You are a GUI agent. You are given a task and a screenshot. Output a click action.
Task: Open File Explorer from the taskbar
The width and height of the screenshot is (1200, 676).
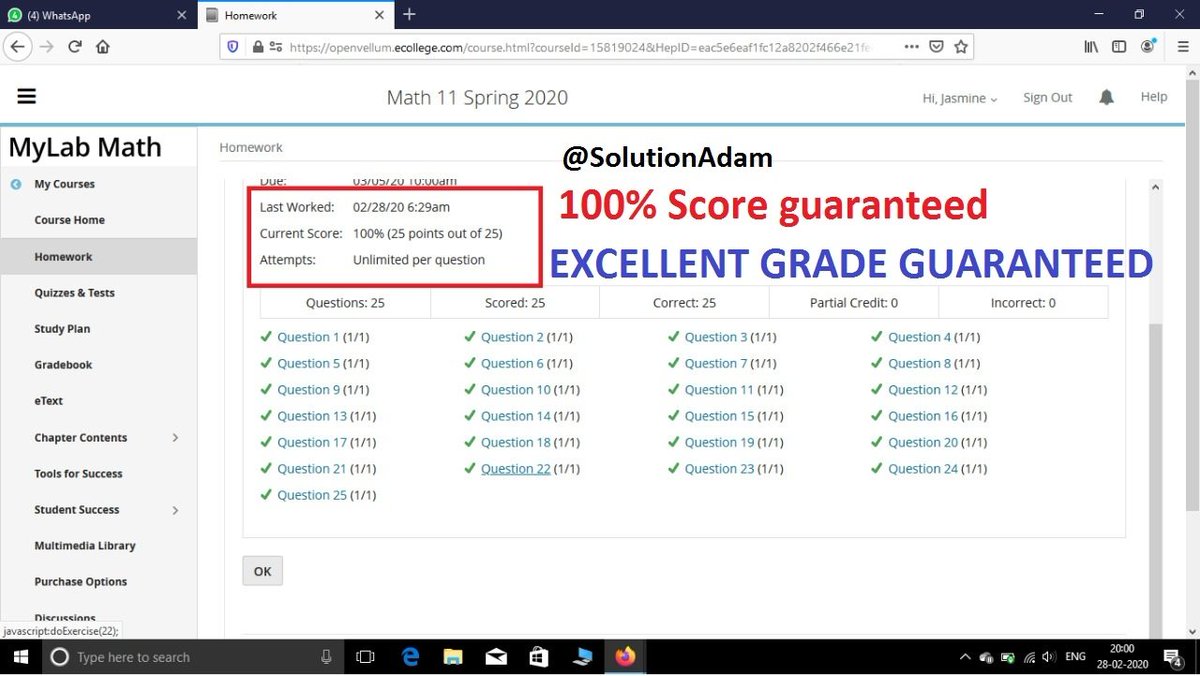(x=453, y=657)
